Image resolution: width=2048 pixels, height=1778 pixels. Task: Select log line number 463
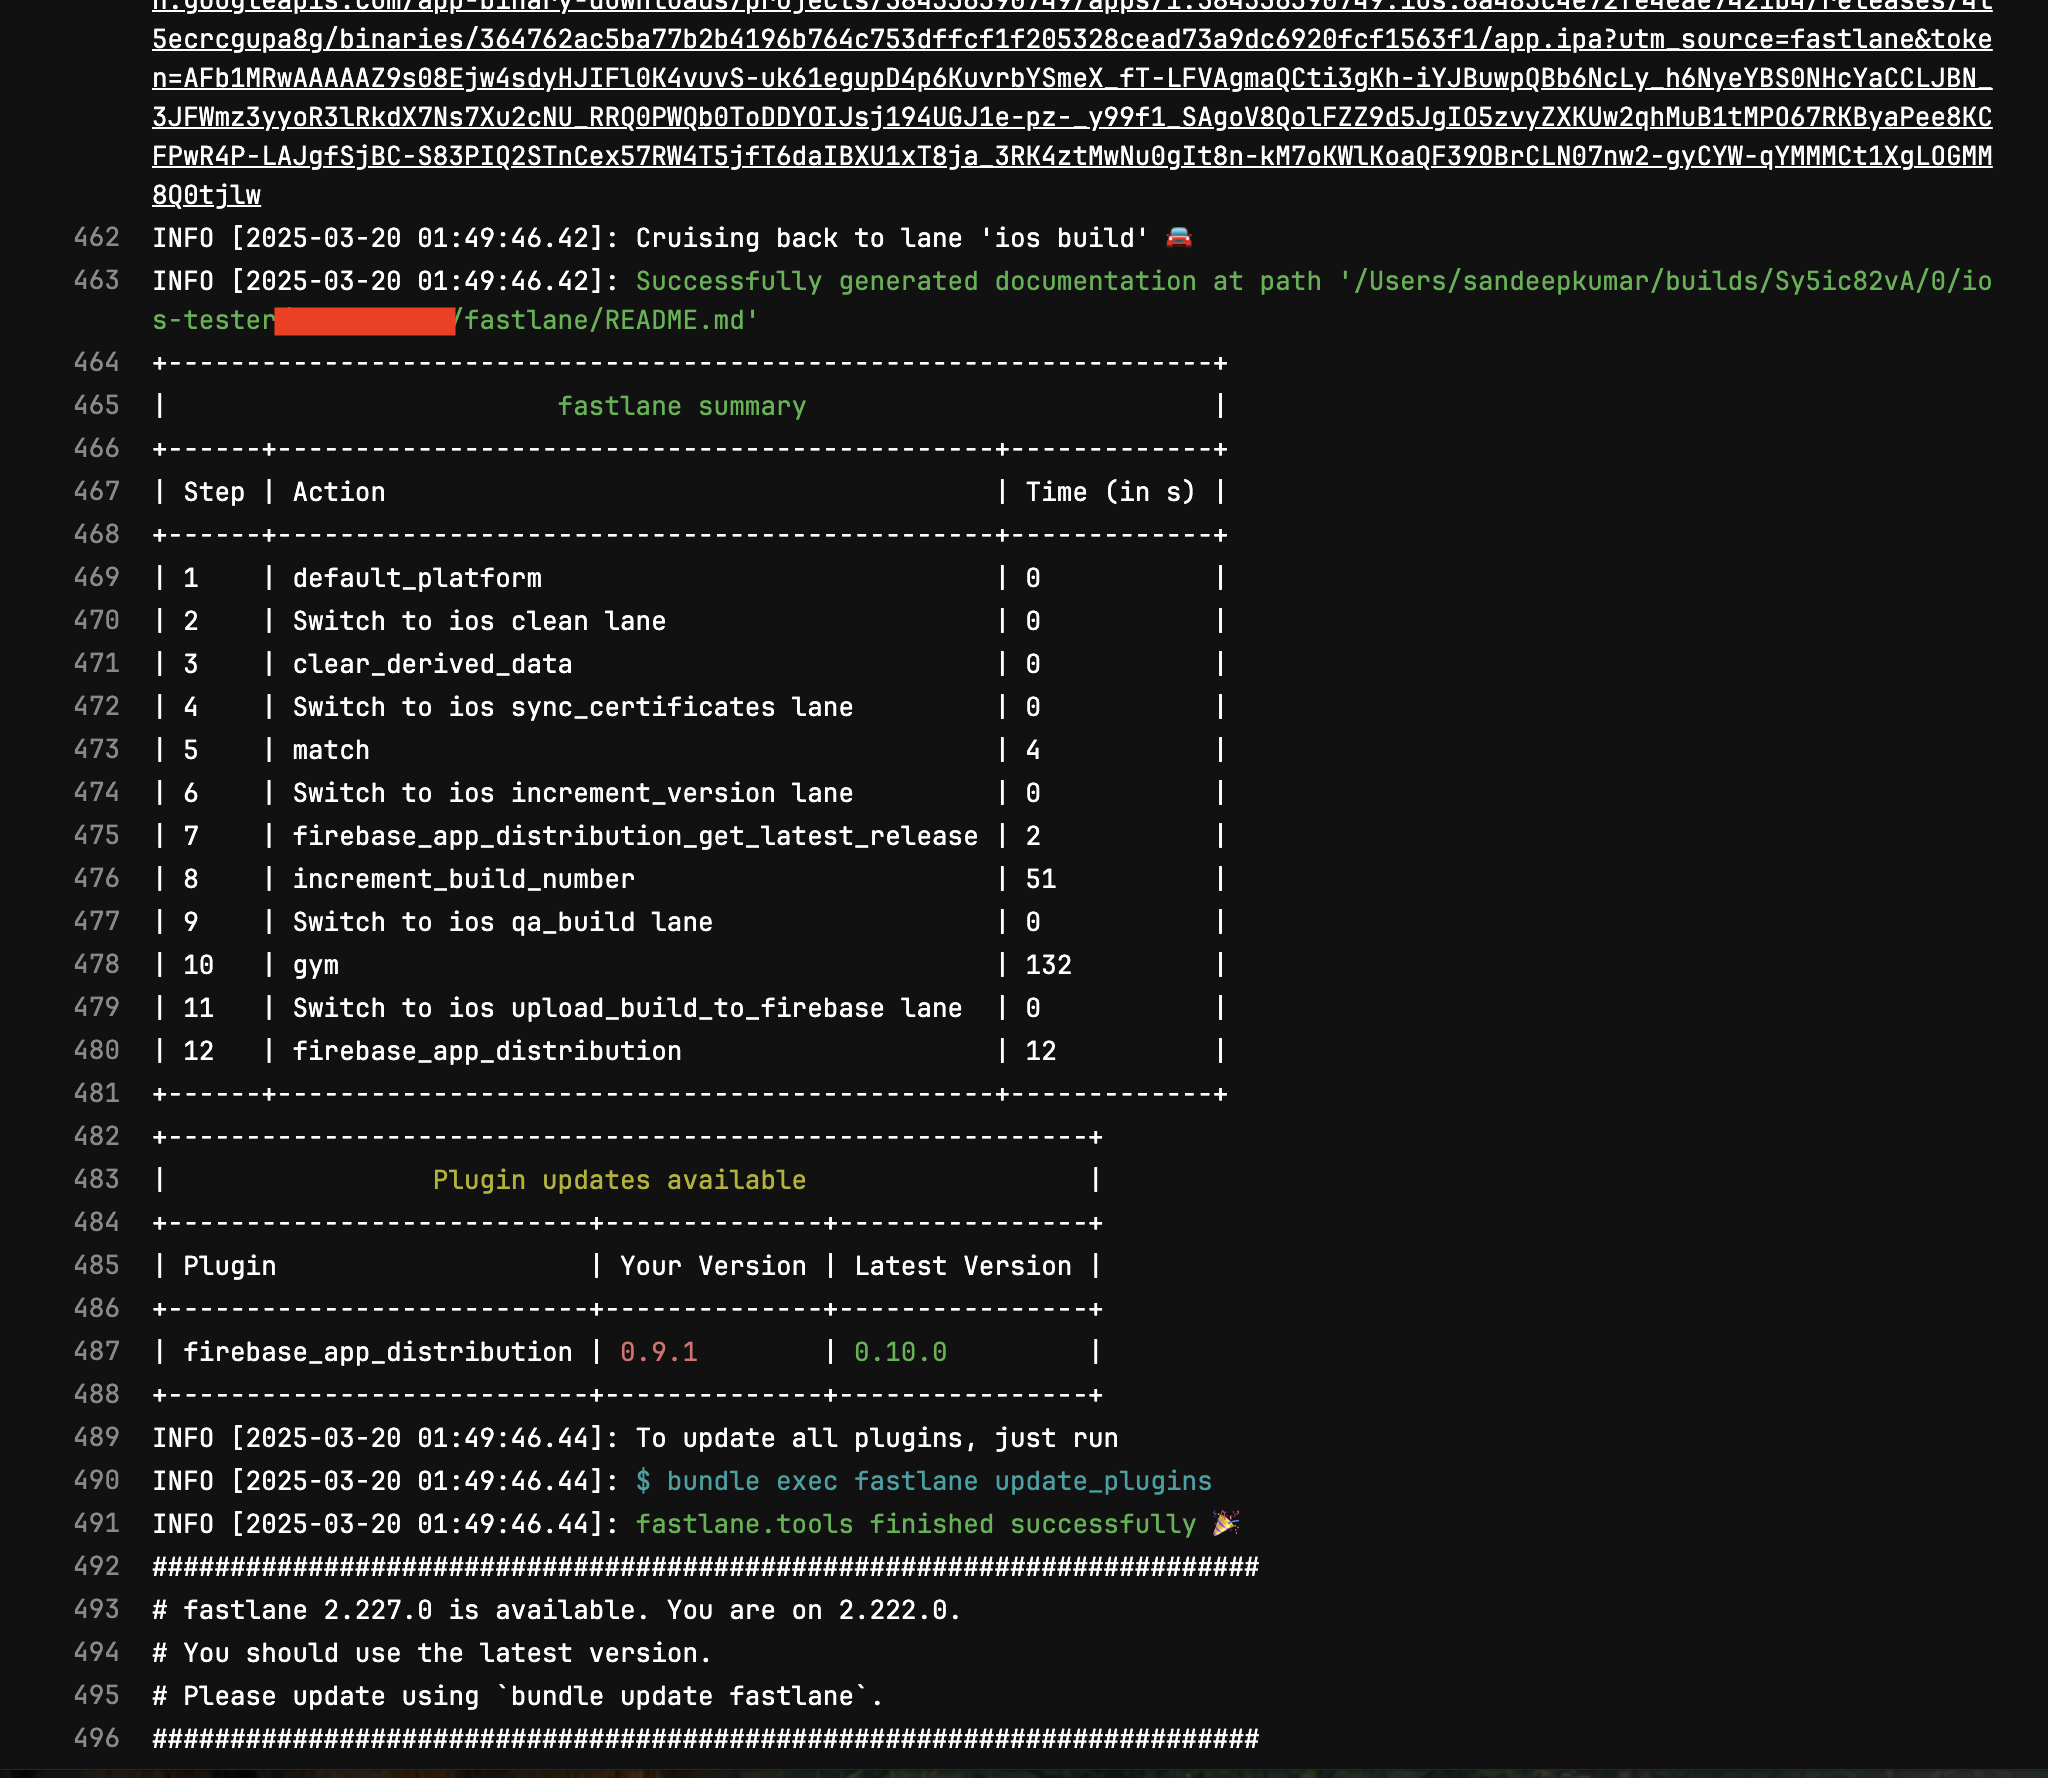coord(96,281)
